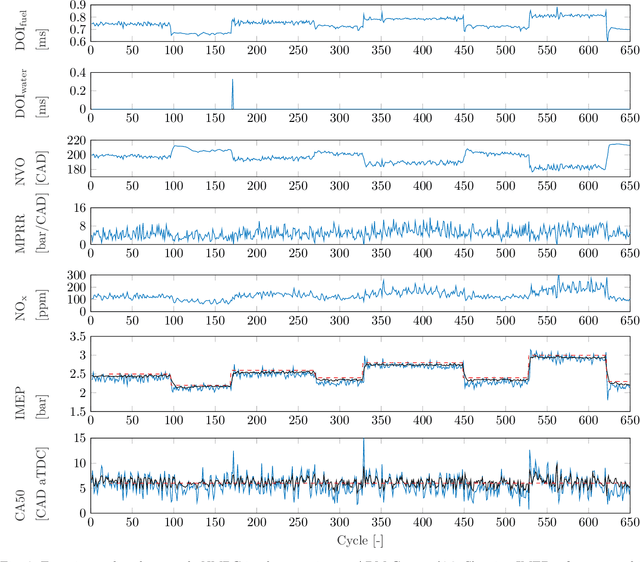This screenshot has height=562, width=640.
Task: Click x-tick 550 below the MPRR plot
Action: click(547, 253)
